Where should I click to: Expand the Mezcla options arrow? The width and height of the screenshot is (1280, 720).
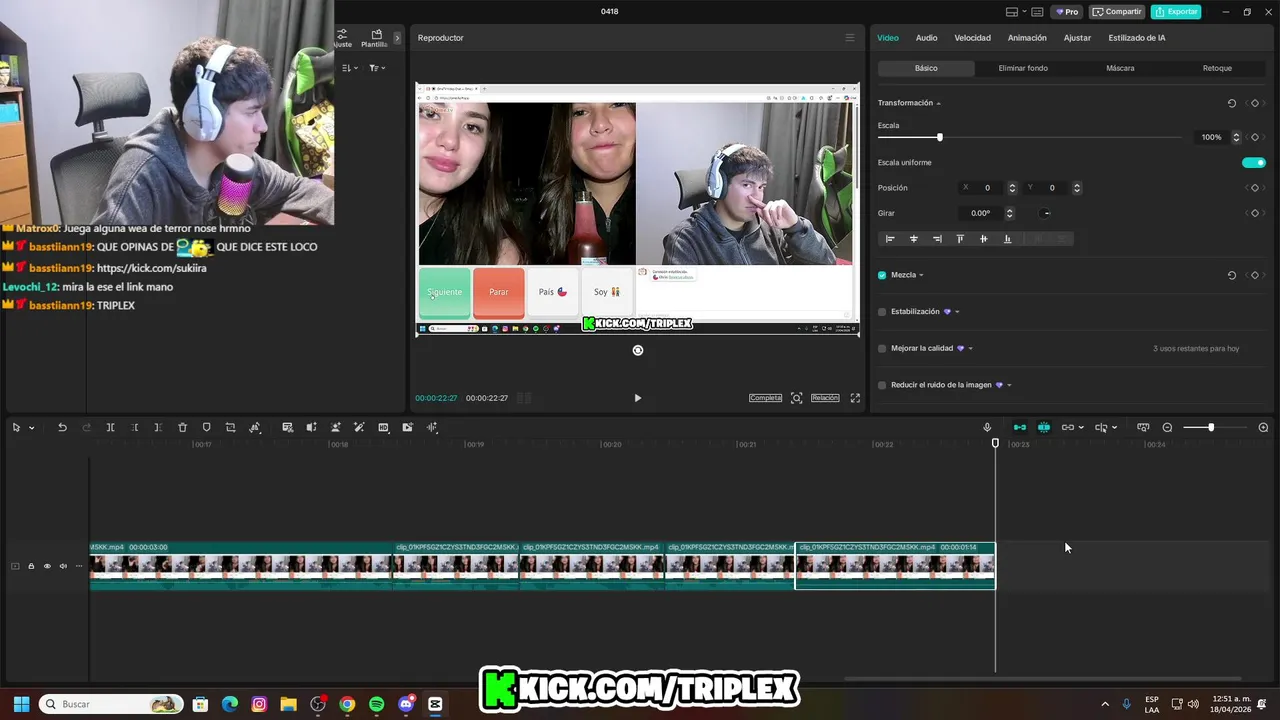click(921, 275)
